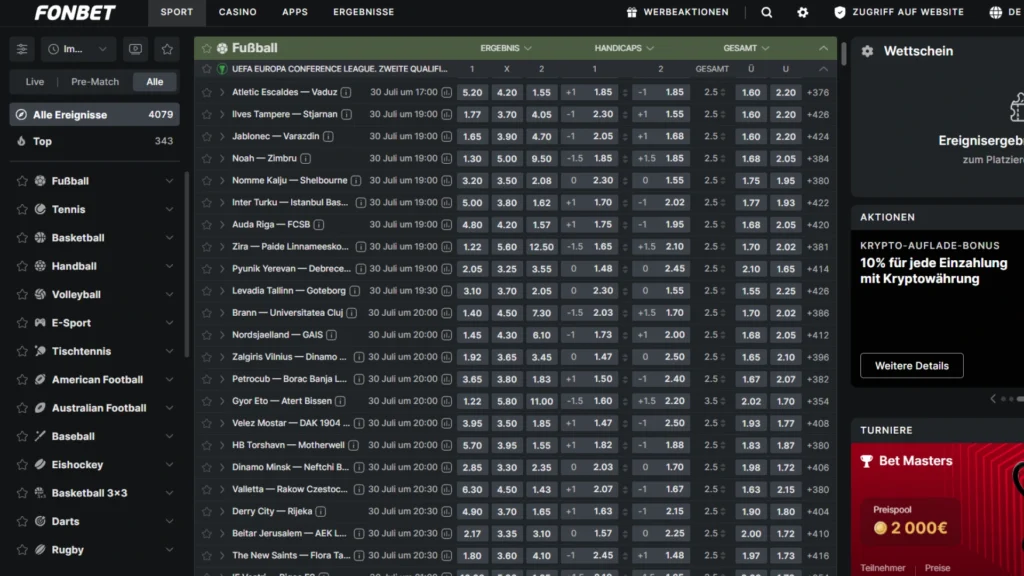Click the Alle Ereignisse compass icon
Image resolution: width=1024 pixels, height=576 pixels.
click(21, 115)
